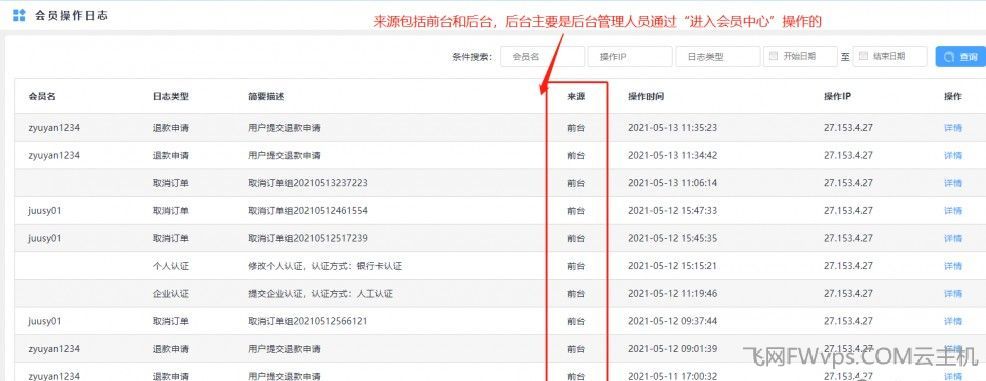Open the 结束日期 date picker
The width and height of the screenshot is (986, 381).
click(x=890, y=57)
